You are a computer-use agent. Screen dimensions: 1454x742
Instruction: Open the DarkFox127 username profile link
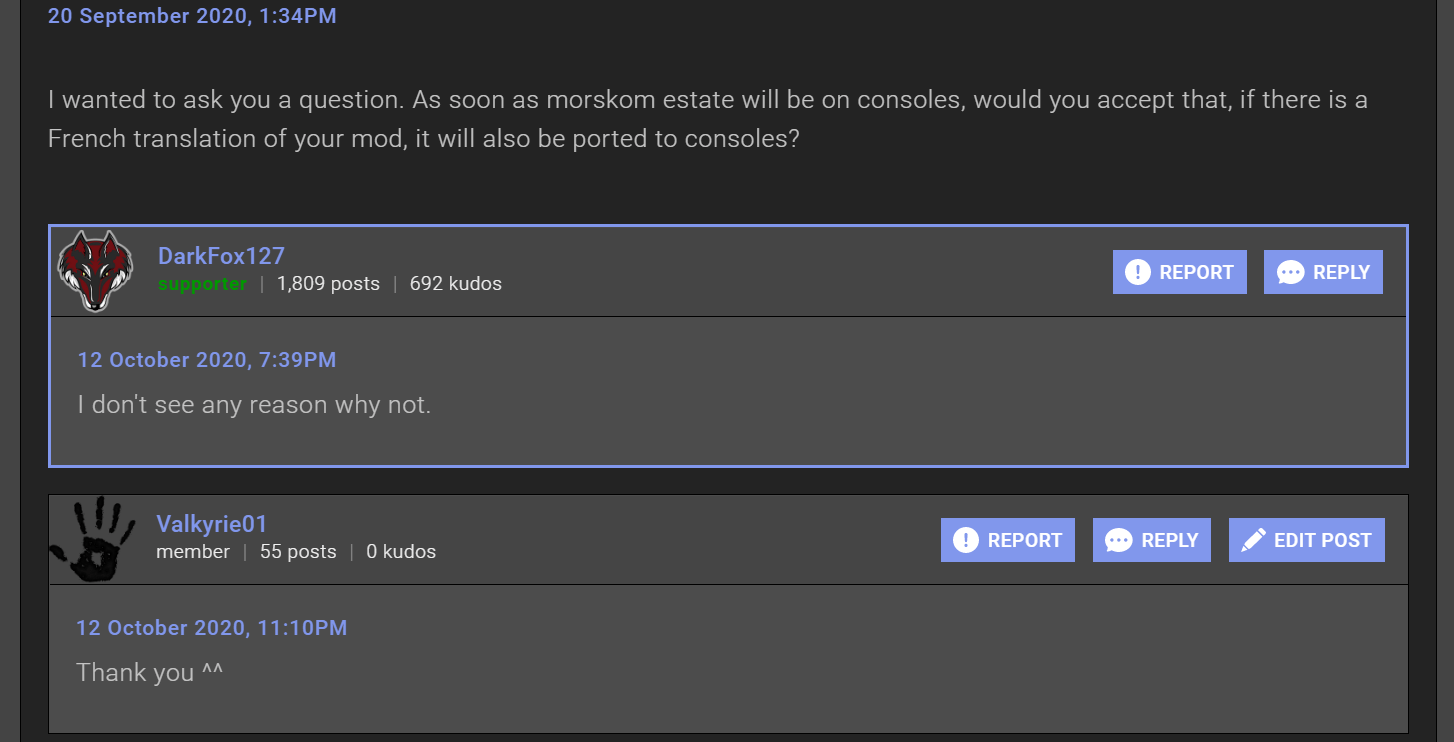coord(221,256)
